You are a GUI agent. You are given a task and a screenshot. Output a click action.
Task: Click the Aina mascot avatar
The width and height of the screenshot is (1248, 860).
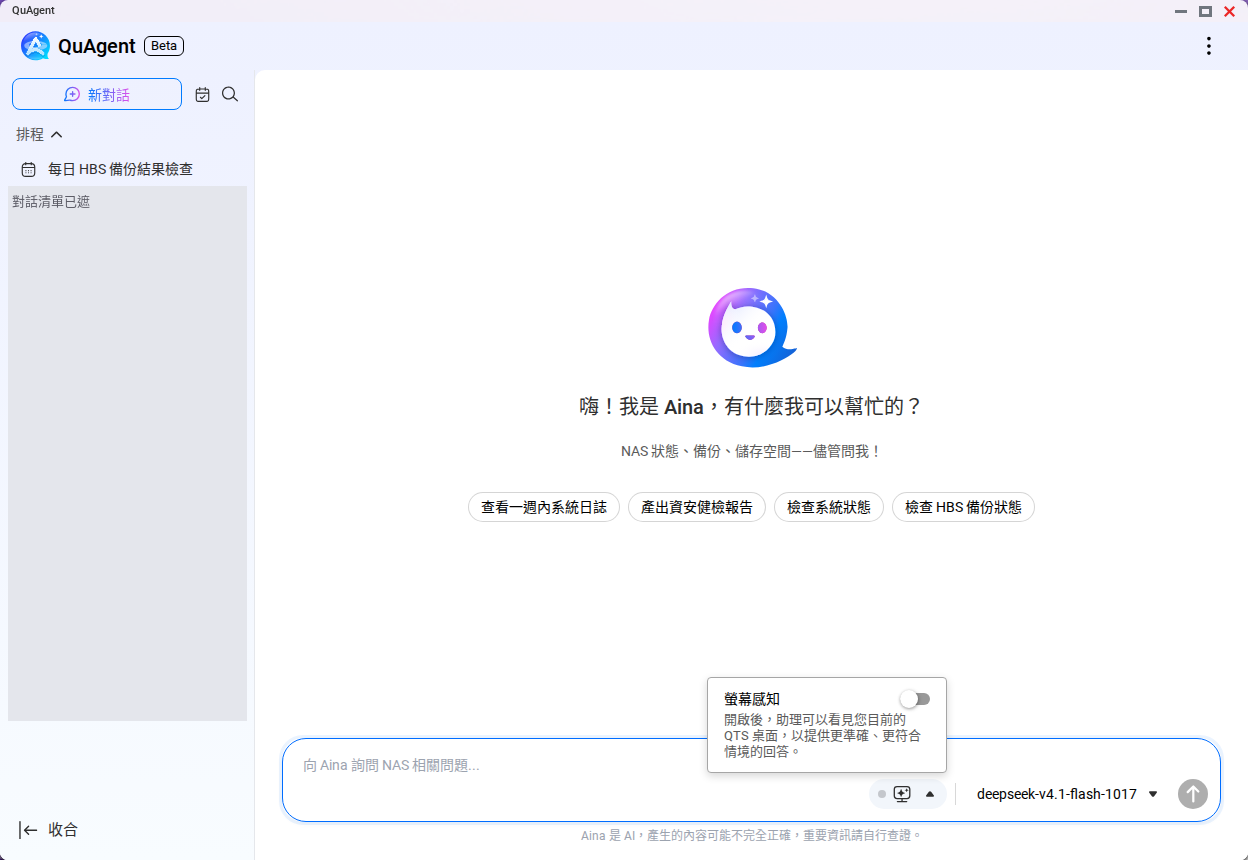pyautogui.click(x=752, y=327)
